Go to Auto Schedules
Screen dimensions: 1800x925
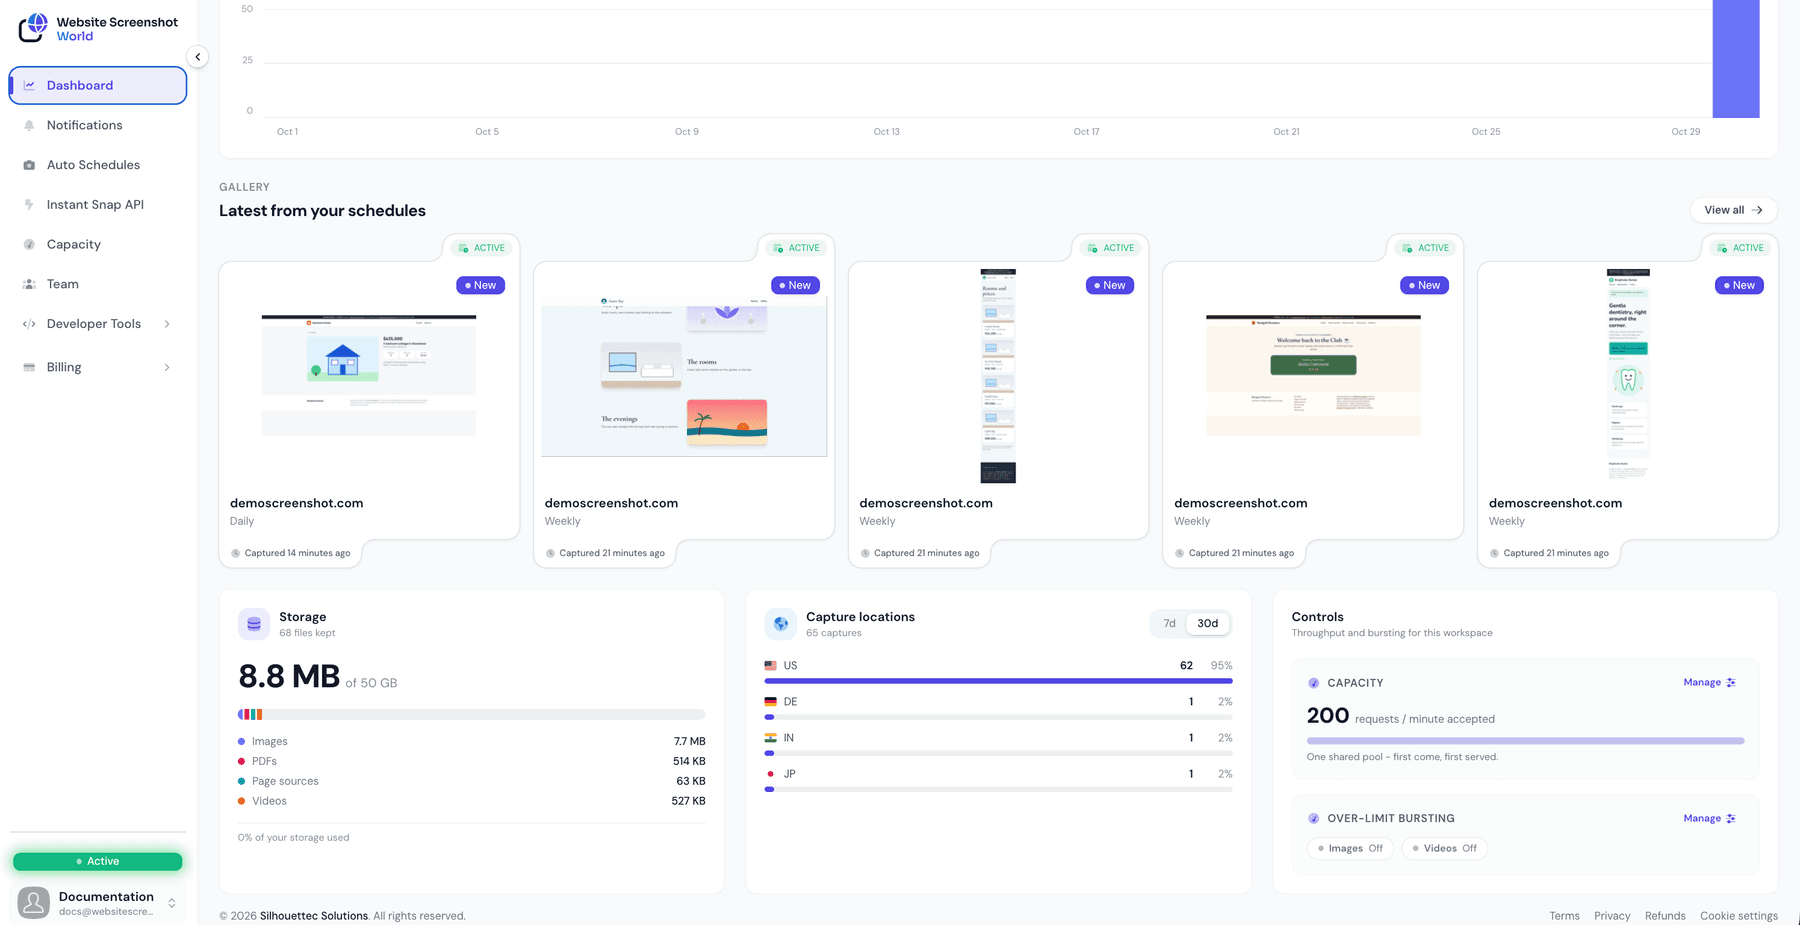tap(98, 165)
